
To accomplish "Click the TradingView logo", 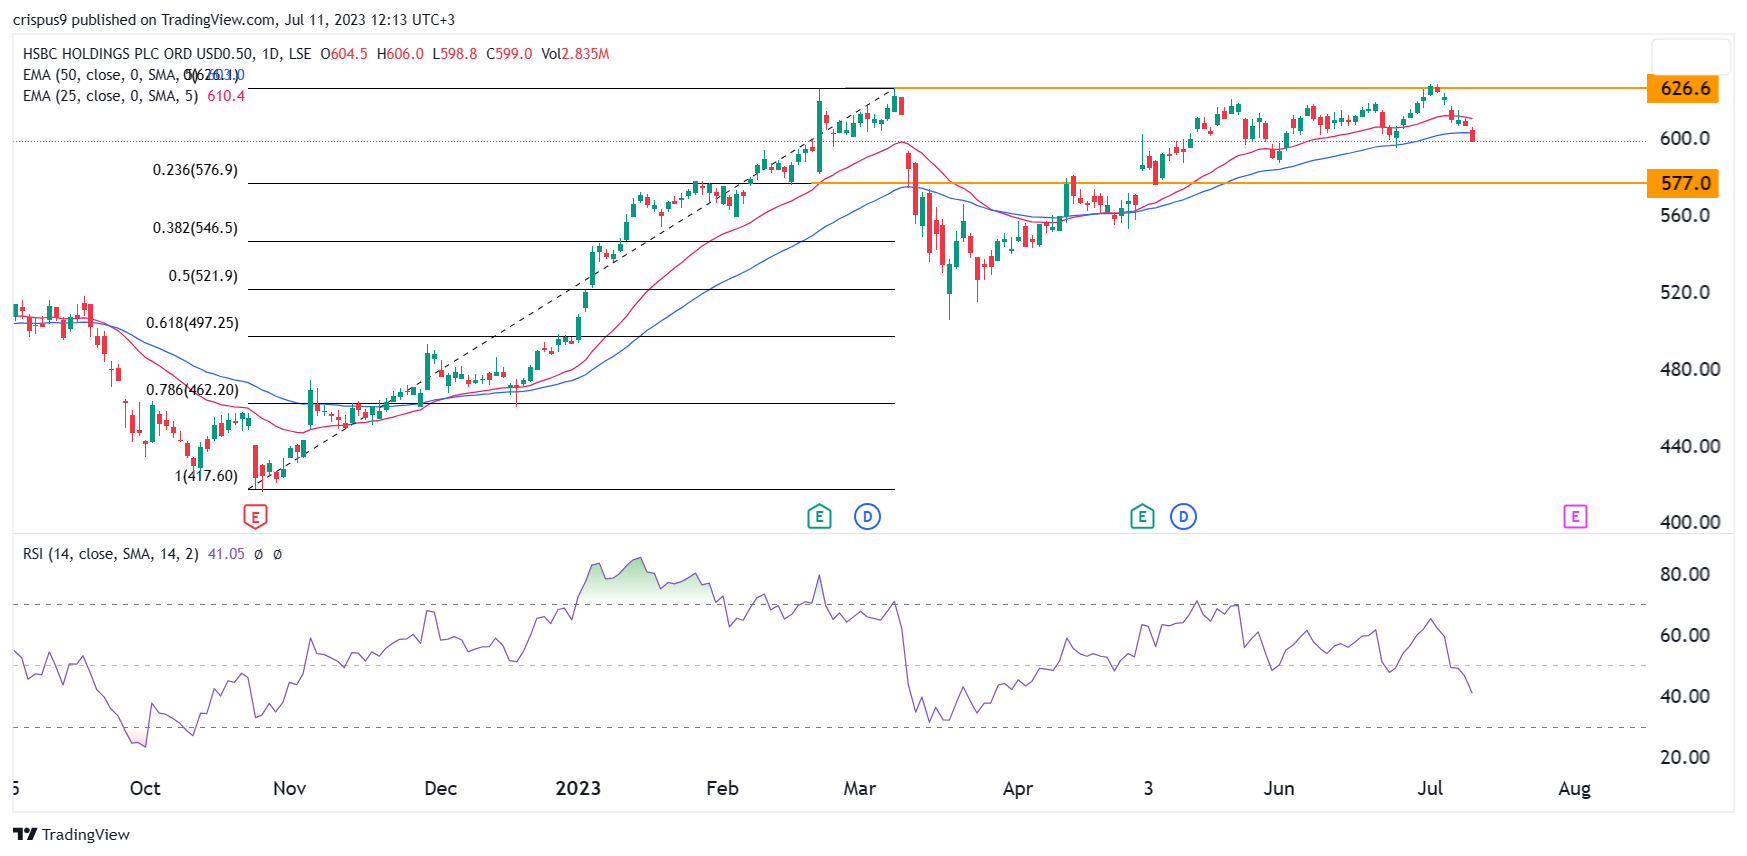I will (x=72, y=834).
